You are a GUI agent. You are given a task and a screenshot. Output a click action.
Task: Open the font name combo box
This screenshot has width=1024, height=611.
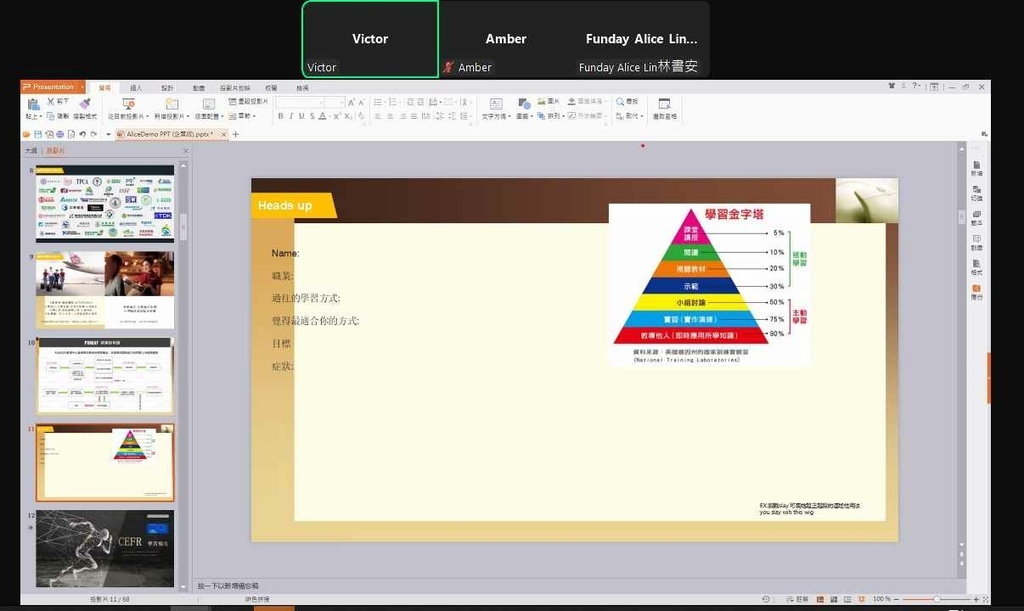[x=300, y=102]
